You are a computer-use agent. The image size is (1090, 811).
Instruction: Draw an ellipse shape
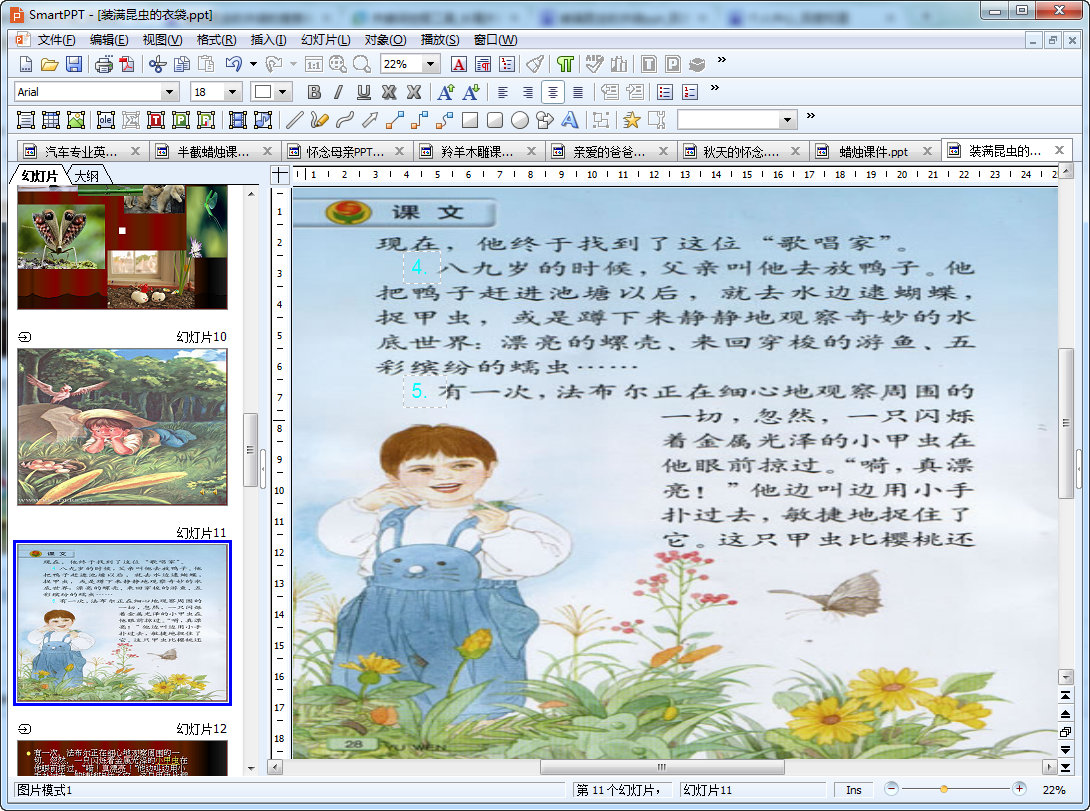(x=520, y=120)
